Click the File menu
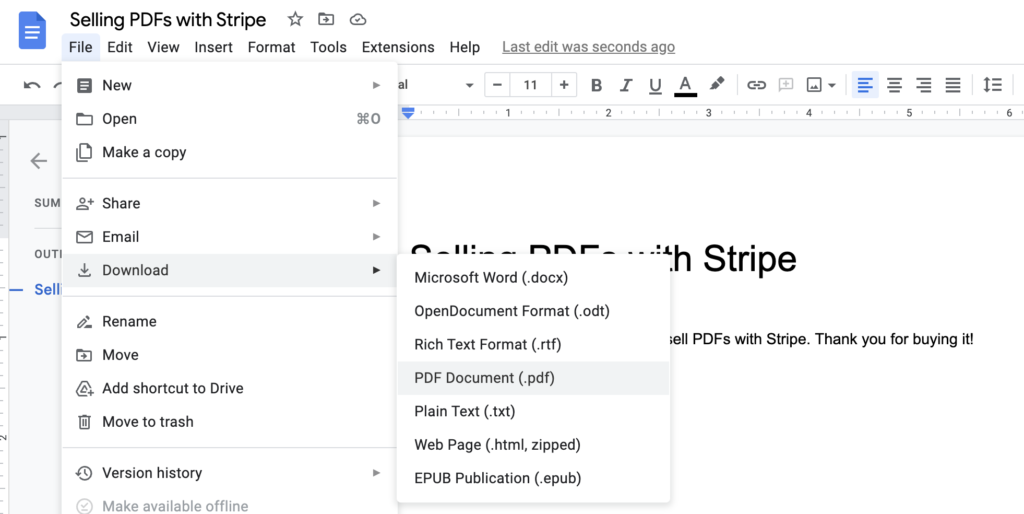 pyautogui.click(x=81, y=47)
